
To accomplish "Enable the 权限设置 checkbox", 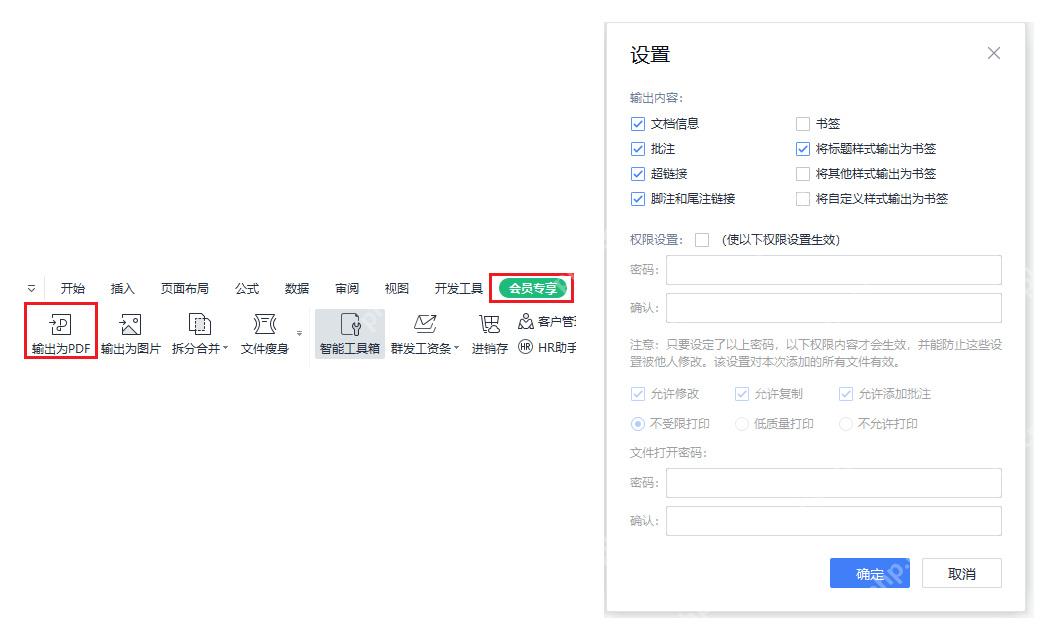I will click(702, 240).
